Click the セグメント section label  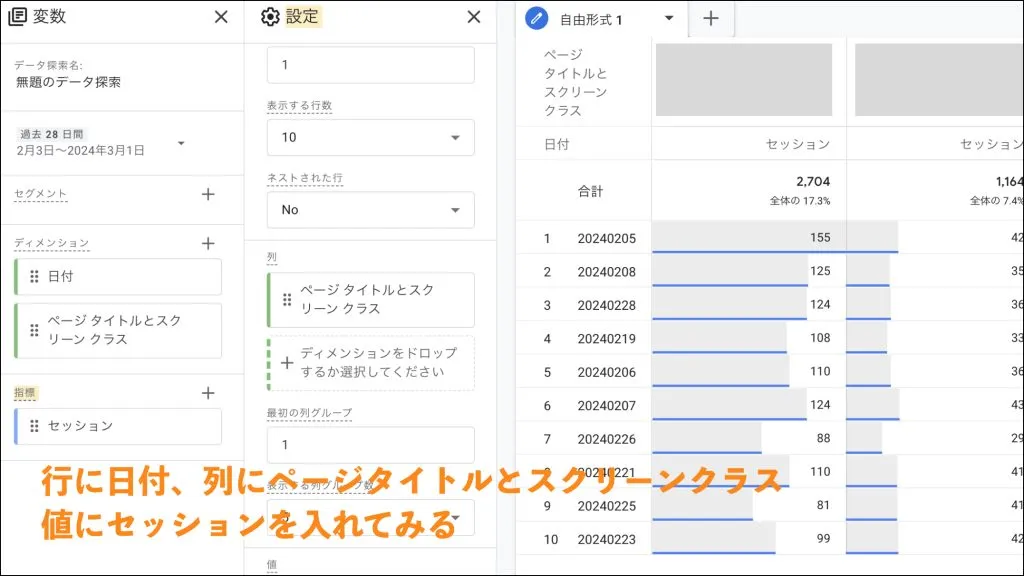click(x=40, y=194)
